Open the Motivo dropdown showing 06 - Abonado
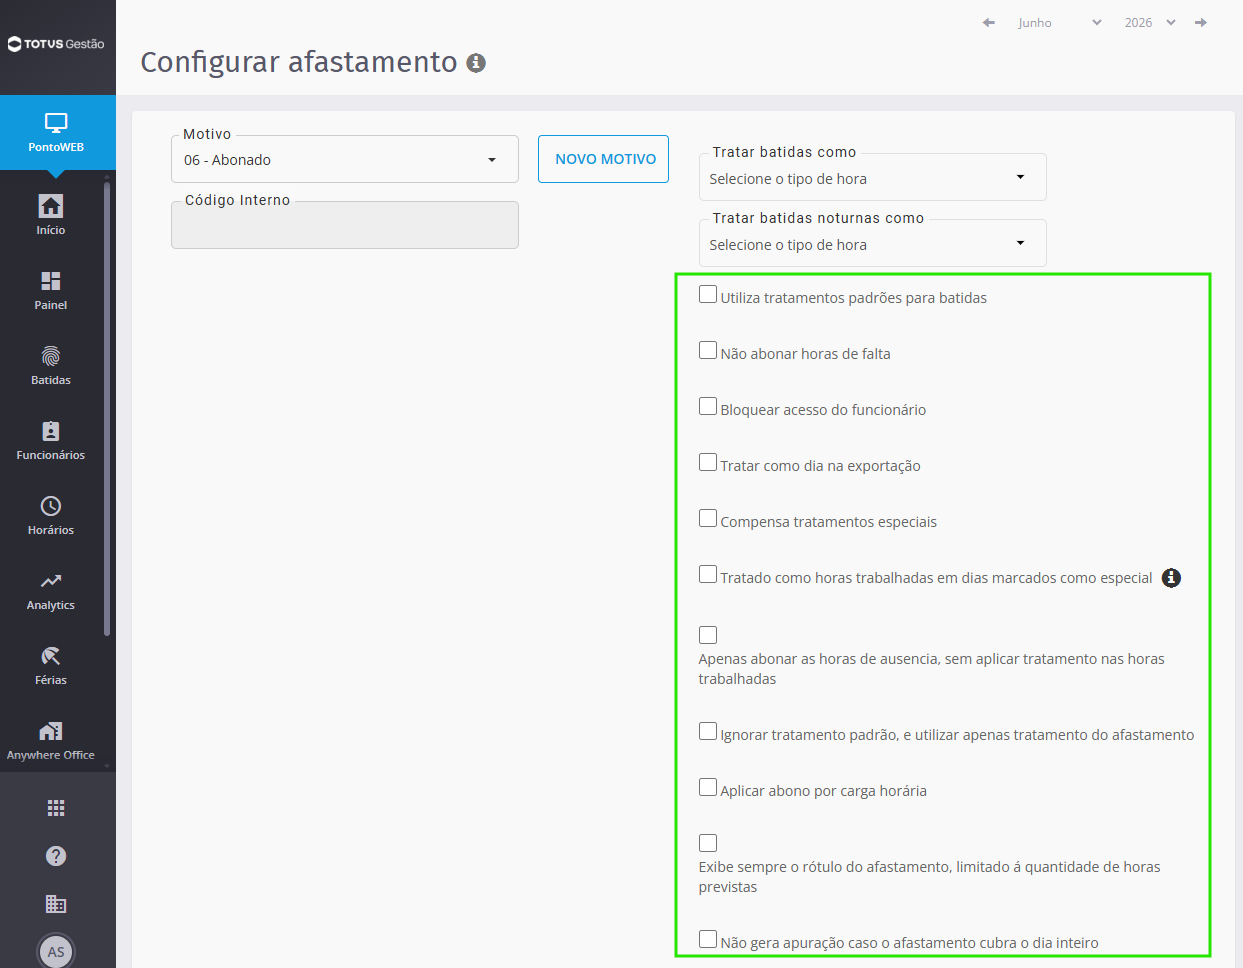 pos(345,159)
